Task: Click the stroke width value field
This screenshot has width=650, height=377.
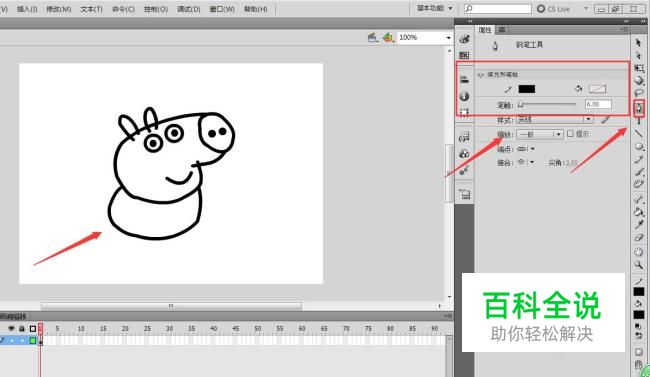Action: pyautogui.click(x=598, y=104)
